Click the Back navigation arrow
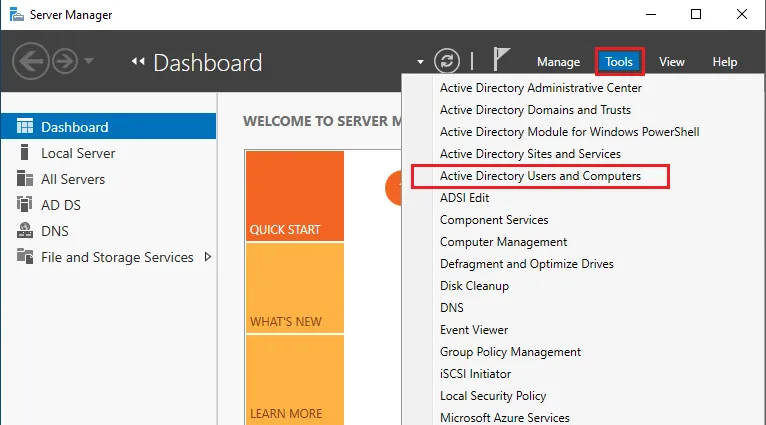766x425 pixels. (31, 62)
